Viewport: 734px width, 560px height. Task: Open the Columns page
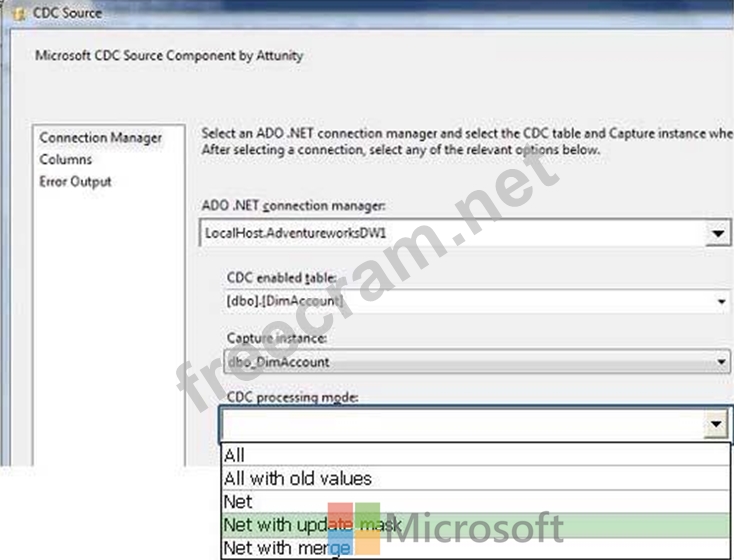point(66,159)
